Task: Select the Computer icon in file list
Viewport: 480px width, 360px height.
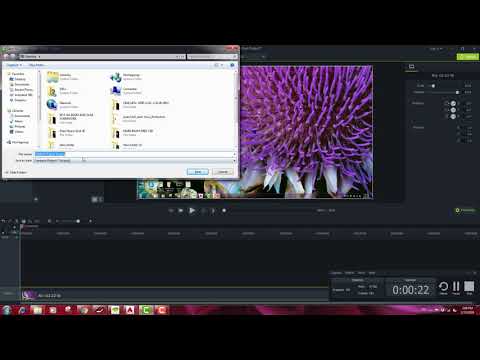Action: coord(116,91)
